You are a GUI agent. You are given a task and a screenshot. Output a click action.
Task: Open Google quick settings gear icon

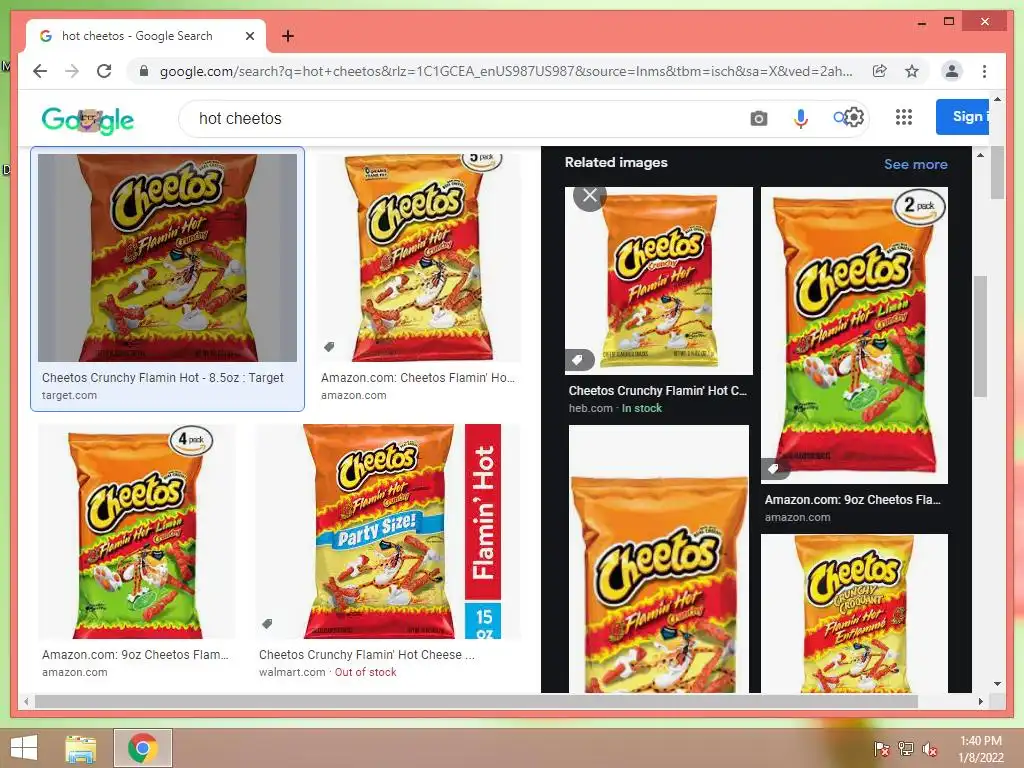[853, 118]
